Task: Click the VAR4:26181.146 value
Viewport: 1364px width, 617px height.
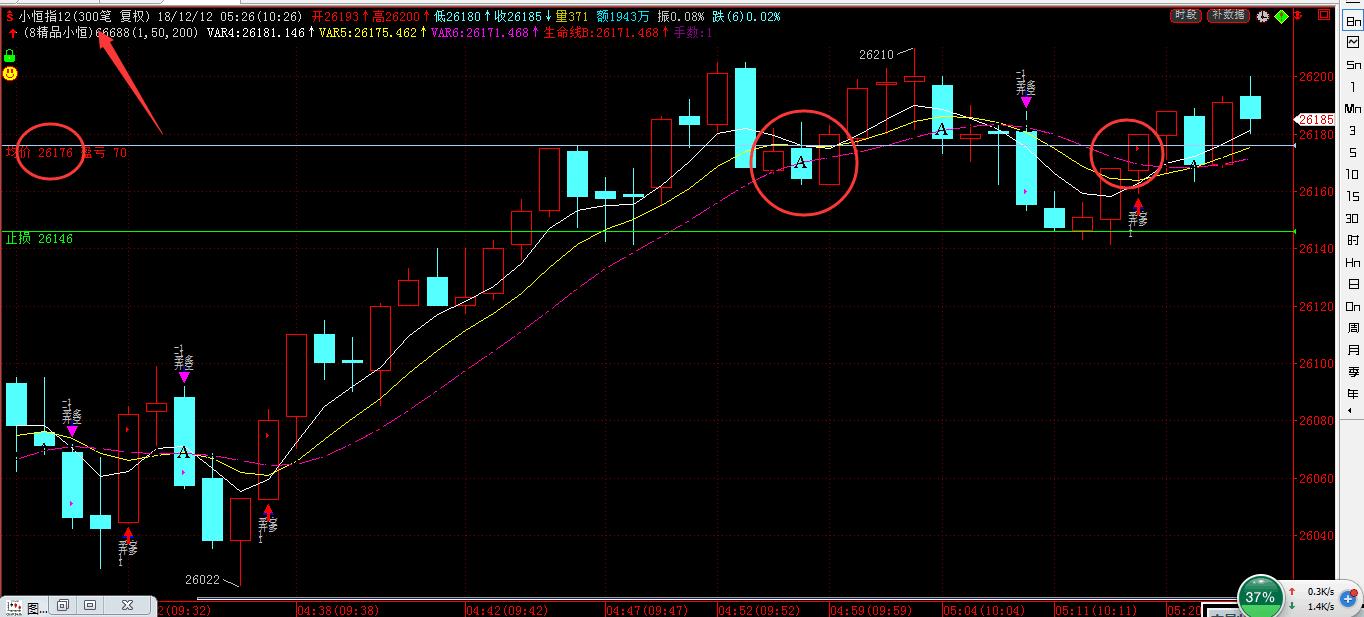Action: coord(258,33)
